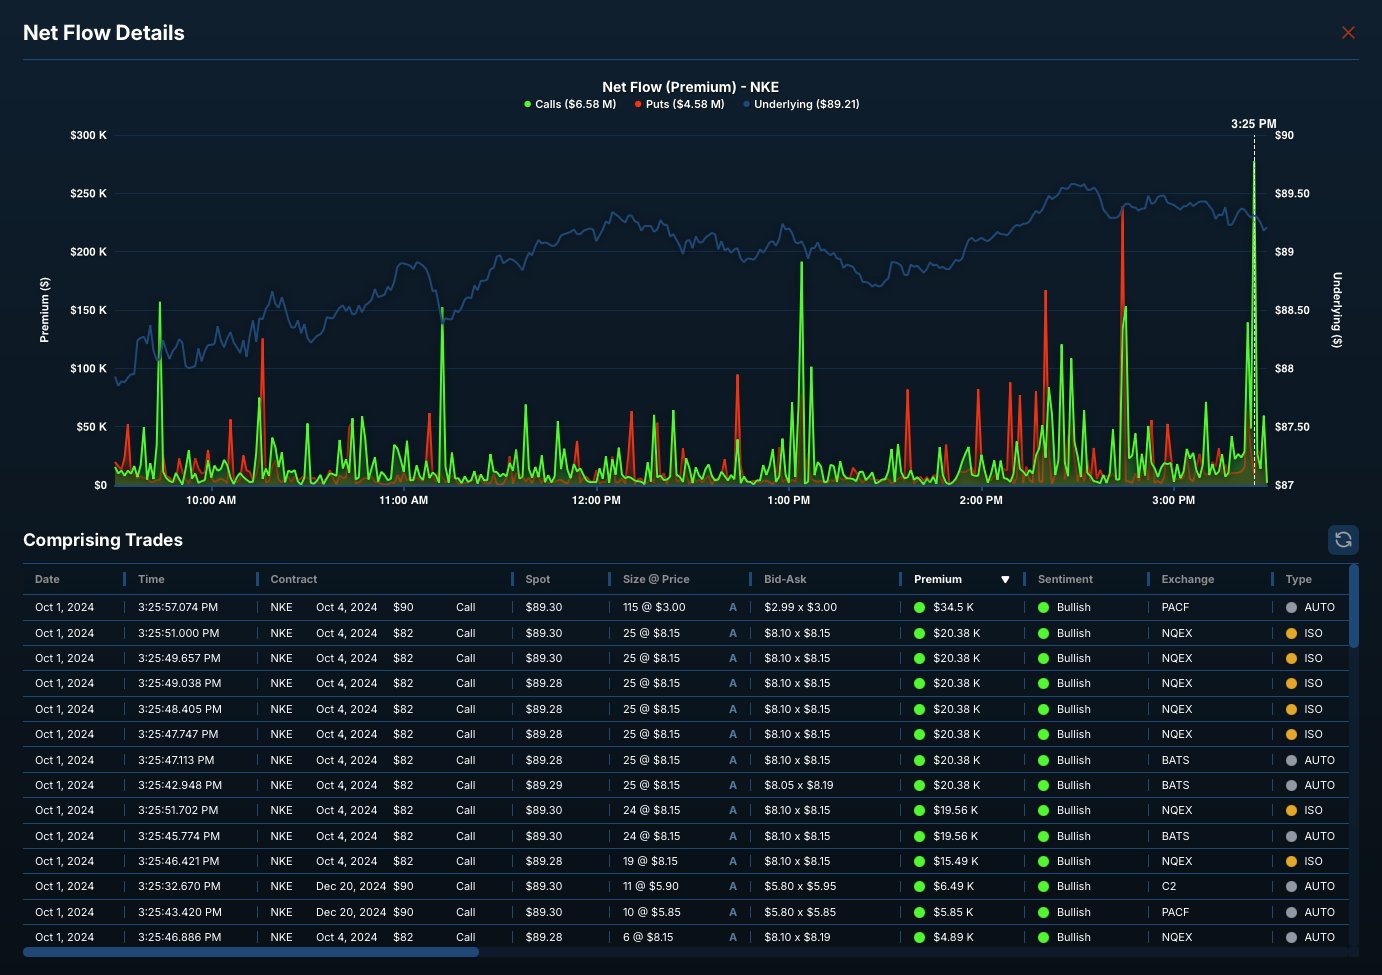The width and height of the screenshot is (1382, 975).
Task: Click the 'A' indicator in 115 @ $3.00 row
Action: coord(732,607)
